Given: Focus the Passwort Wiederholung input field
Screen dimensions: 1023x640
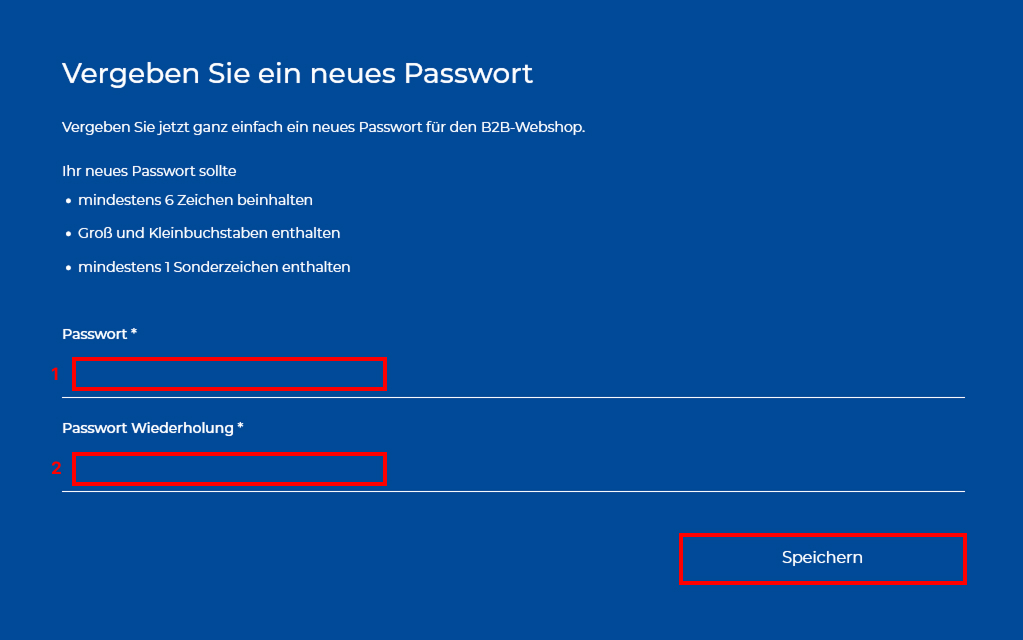Looking at the screenshot, I should pos(229,468).
